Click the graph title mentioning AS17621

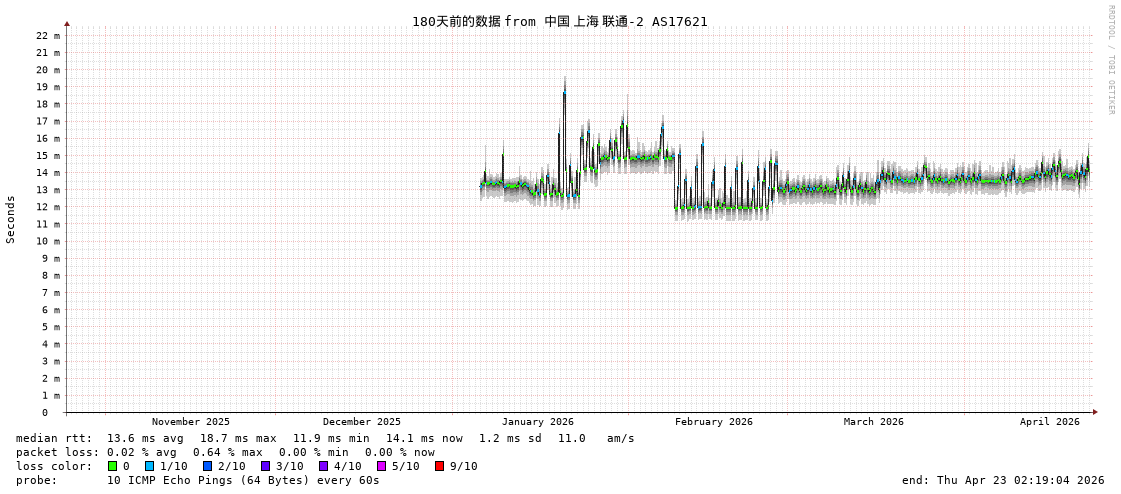[559, 21]
